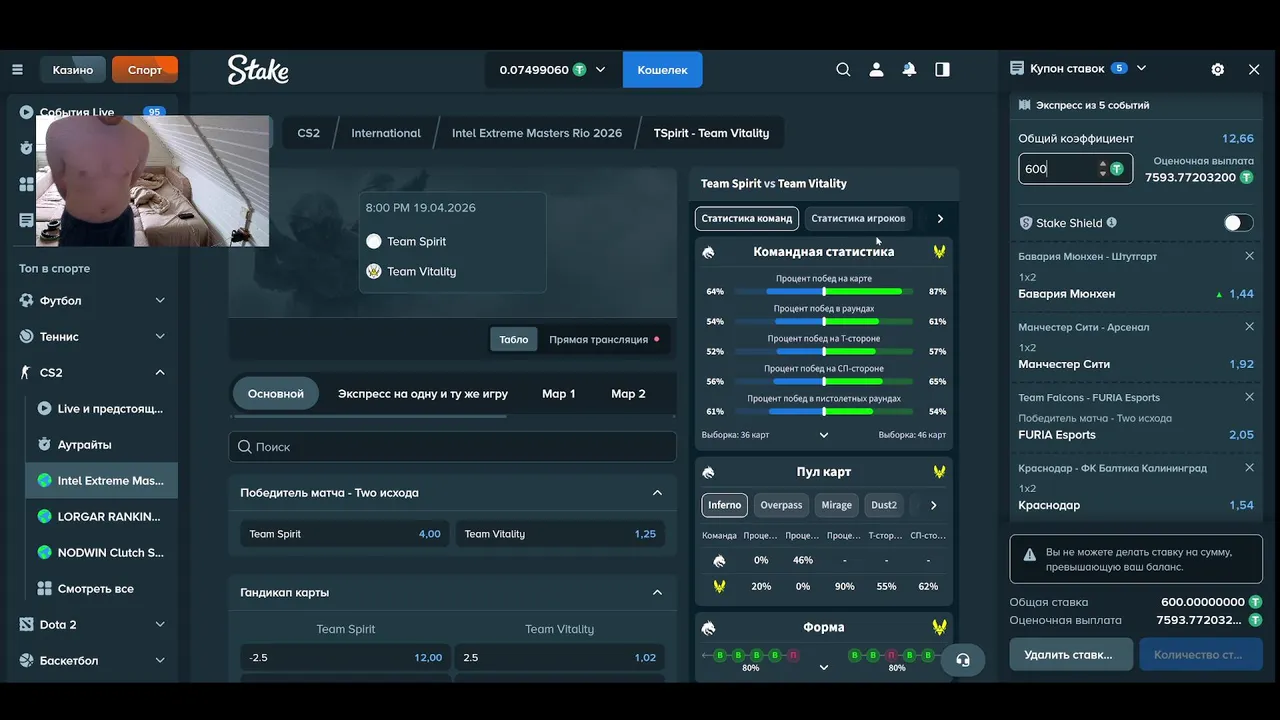Enable the Stake Shield toggle

tap(1238, 223)
